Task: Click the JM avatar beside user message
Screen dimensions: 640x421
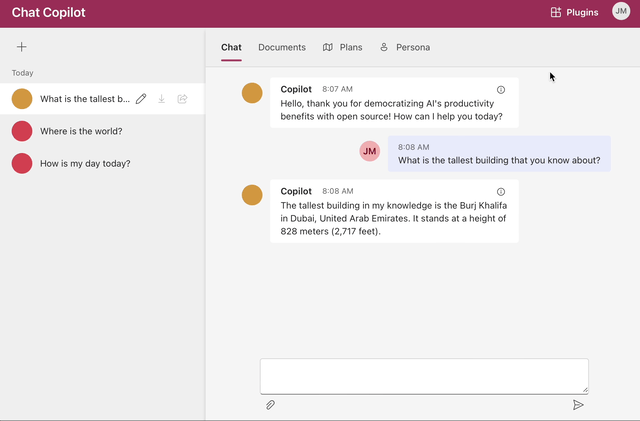Action: pyautogui.click(x=370, y=151)
